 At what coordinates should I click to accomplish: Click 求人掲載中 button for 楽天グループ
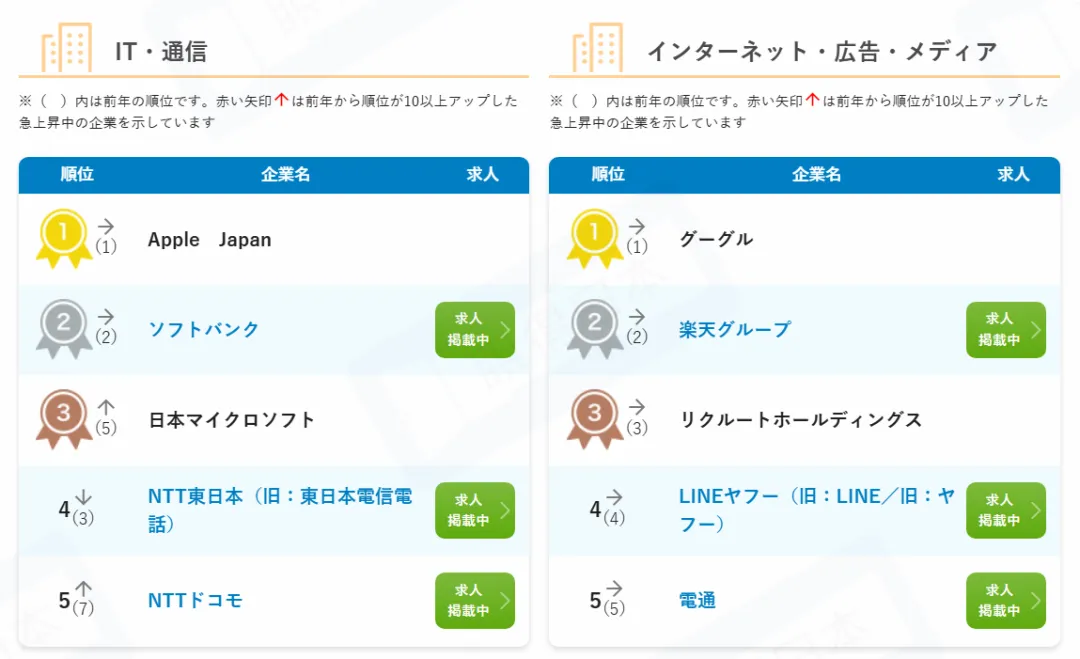click(1006, 329)
